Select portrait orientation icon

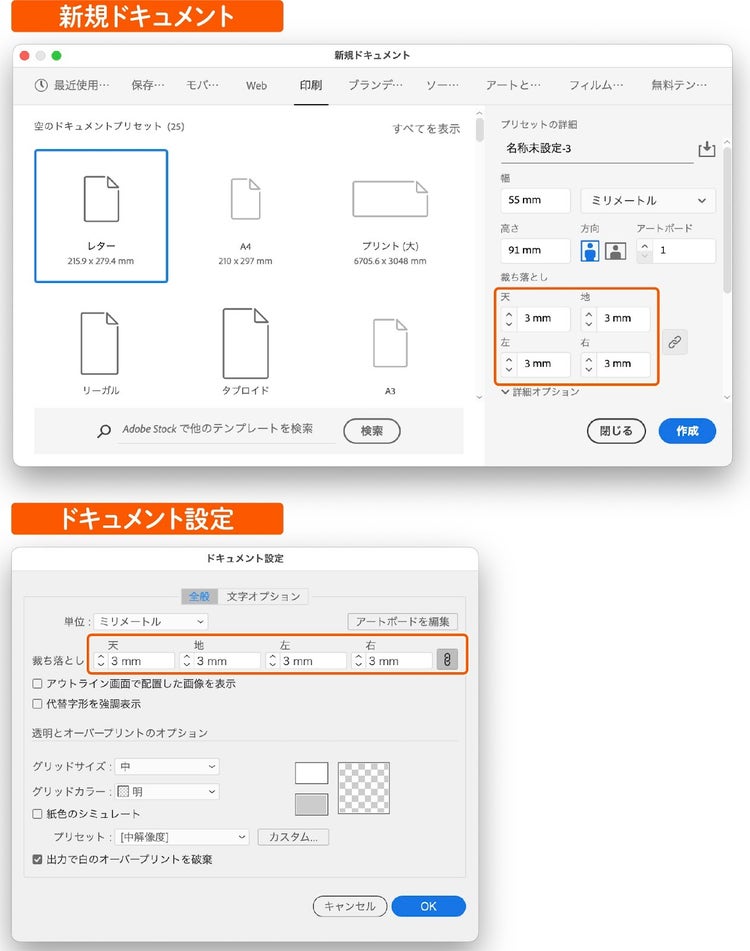coord(589,250)
